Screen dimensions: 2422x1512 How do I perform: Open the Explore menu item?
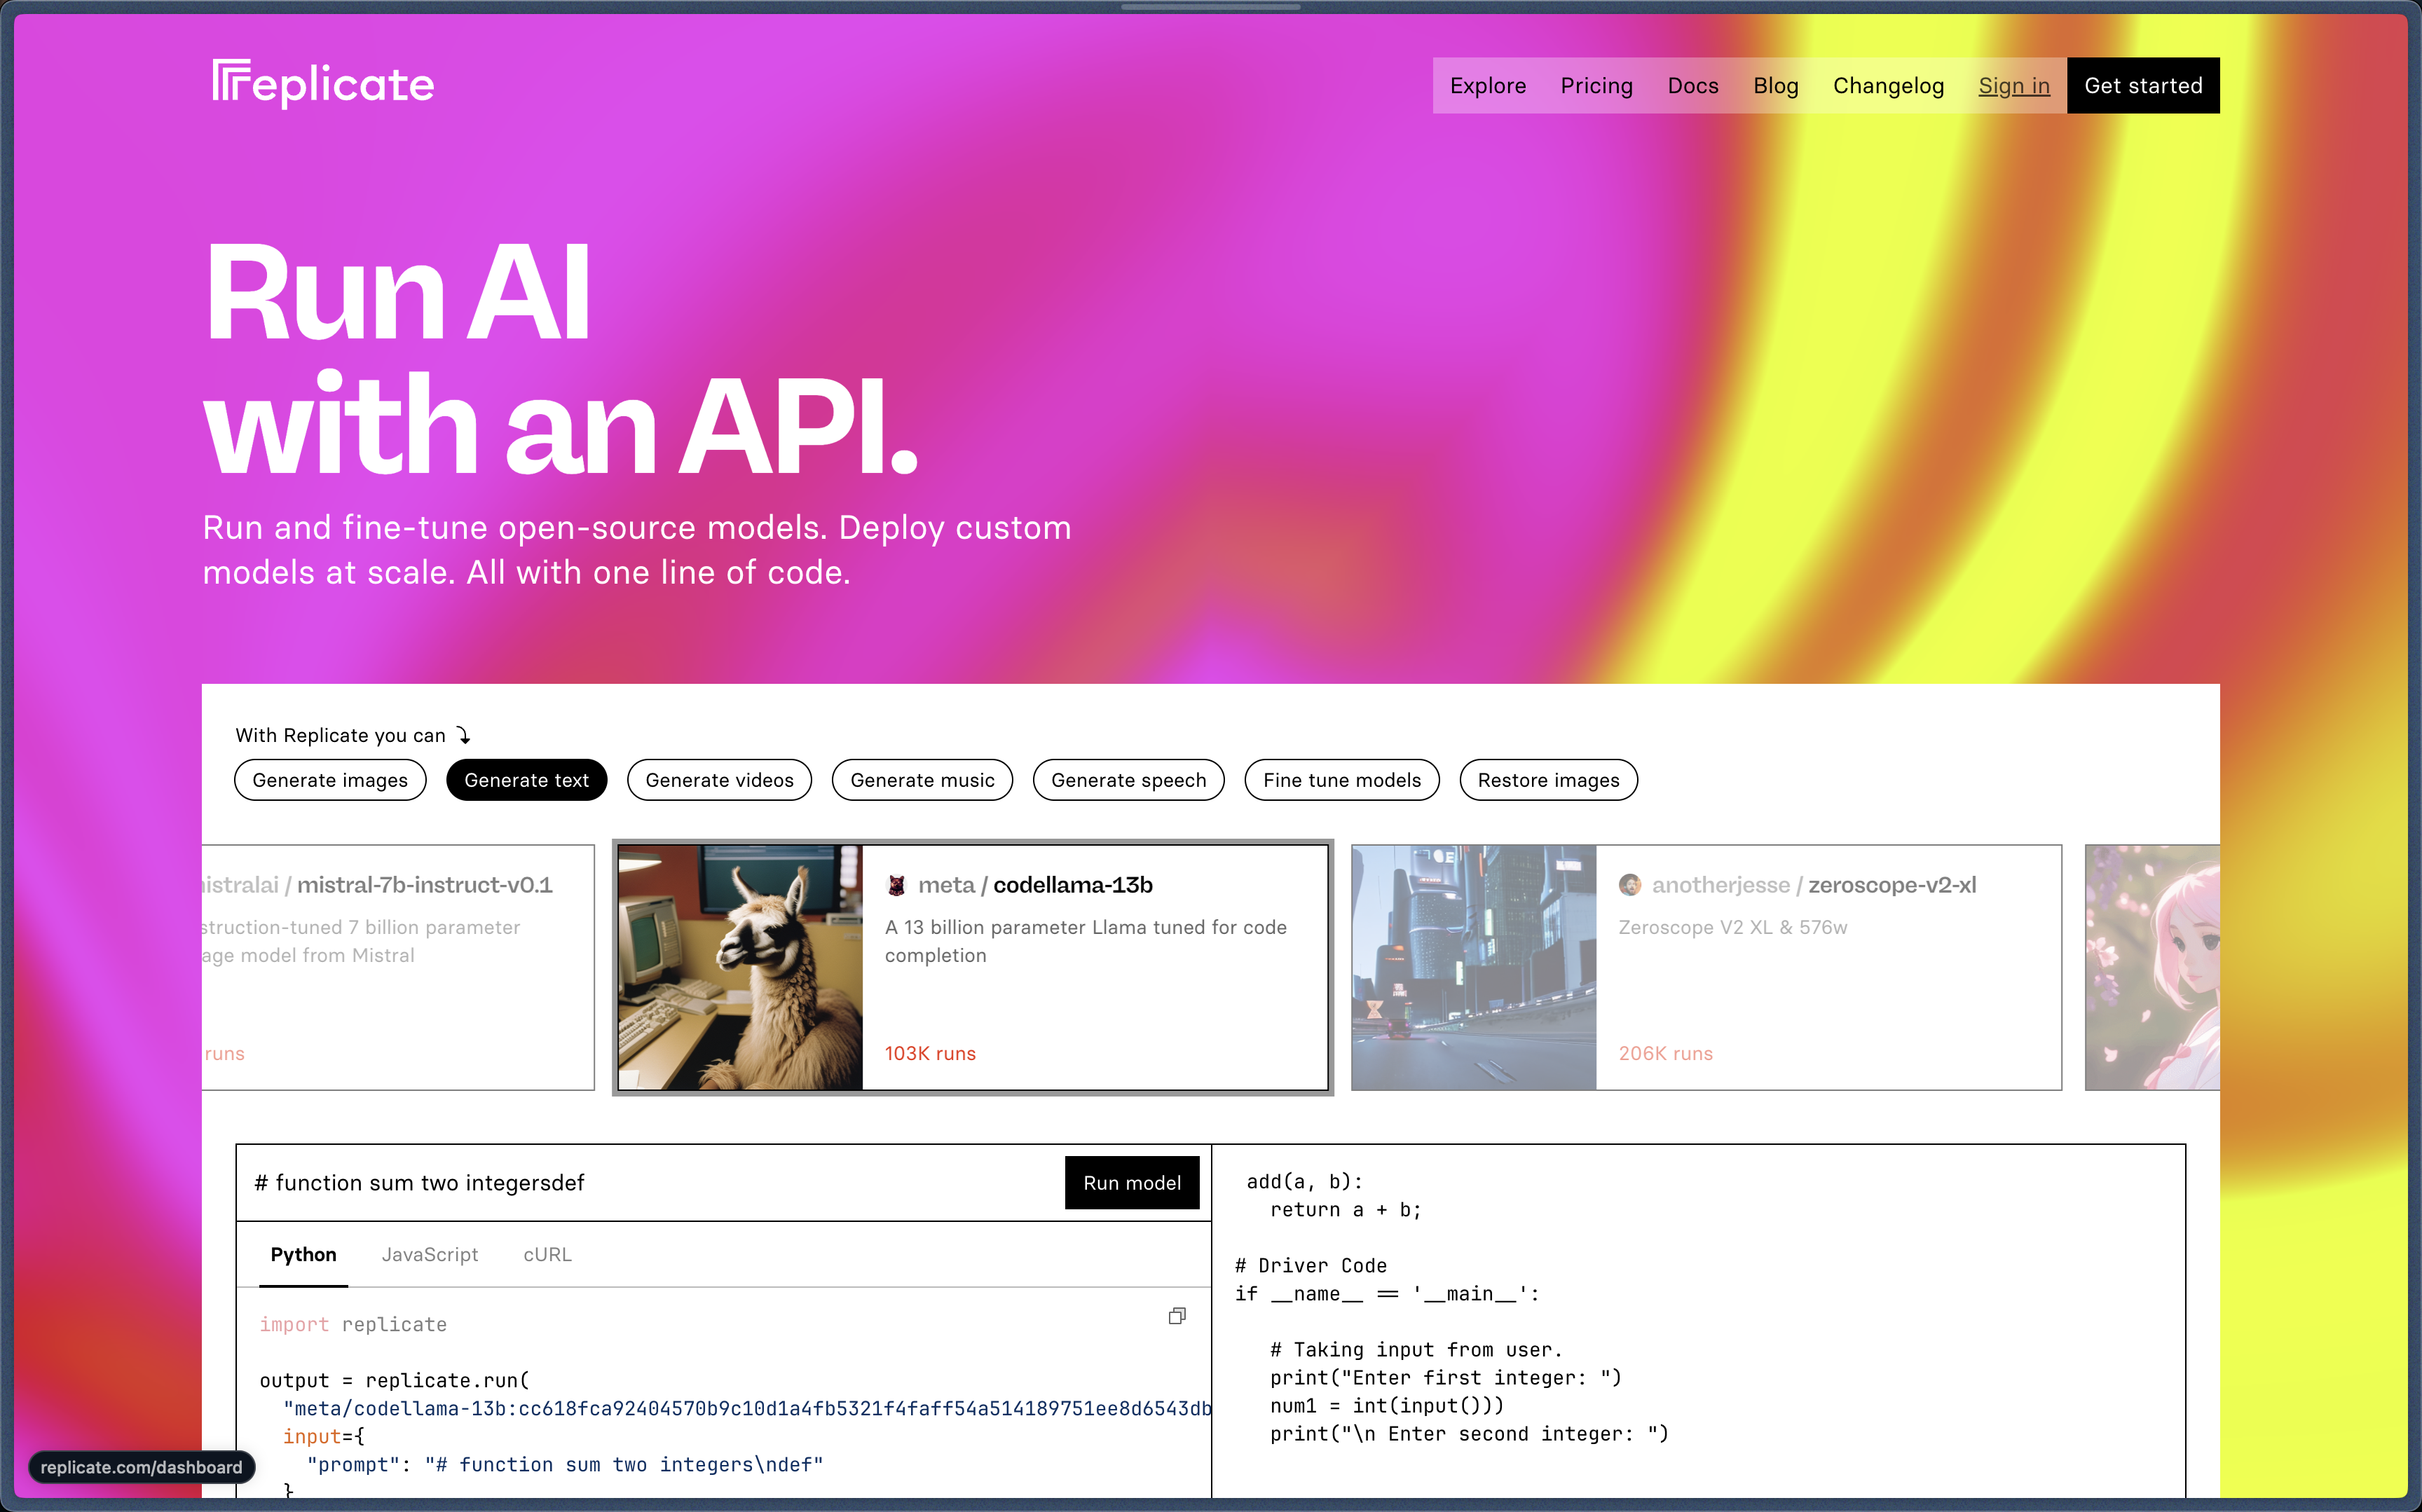pos(1487,86)
